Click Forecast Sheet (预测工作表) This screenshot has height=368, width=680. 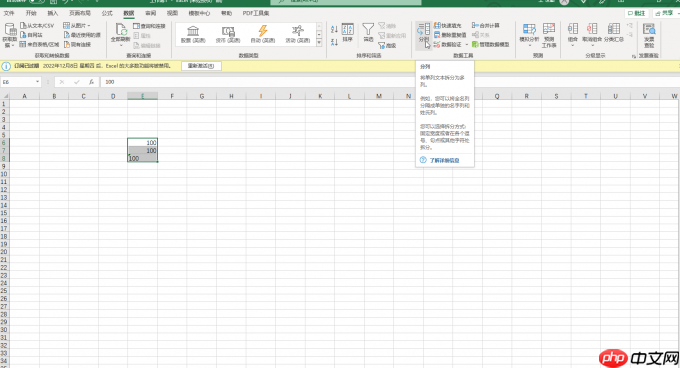click(x=549, y=35)
